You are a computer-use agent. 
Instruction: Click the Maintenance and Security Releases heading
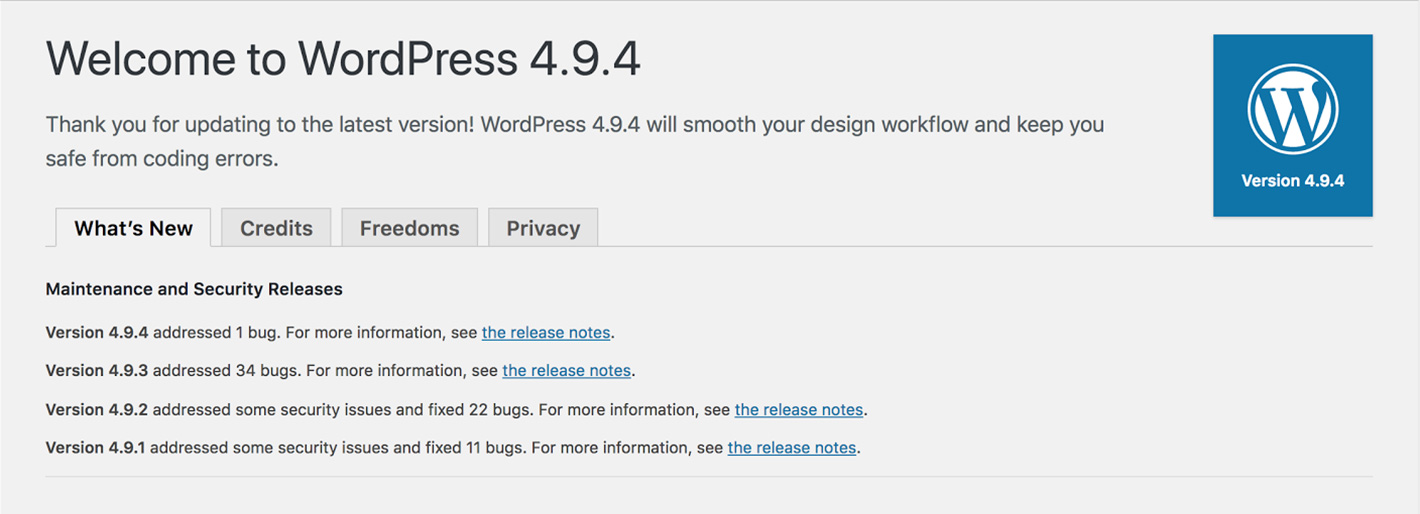(194, 289)
